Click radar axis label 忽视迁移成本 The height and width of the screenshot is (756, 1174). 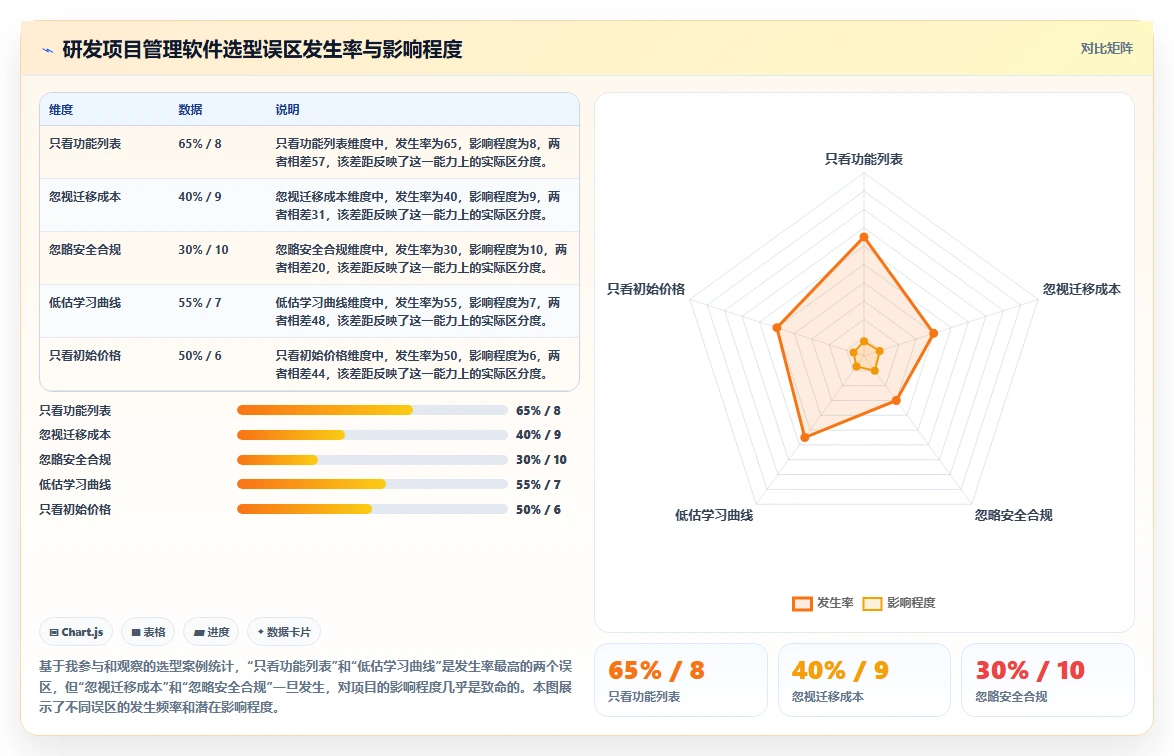click(1082, 290)
